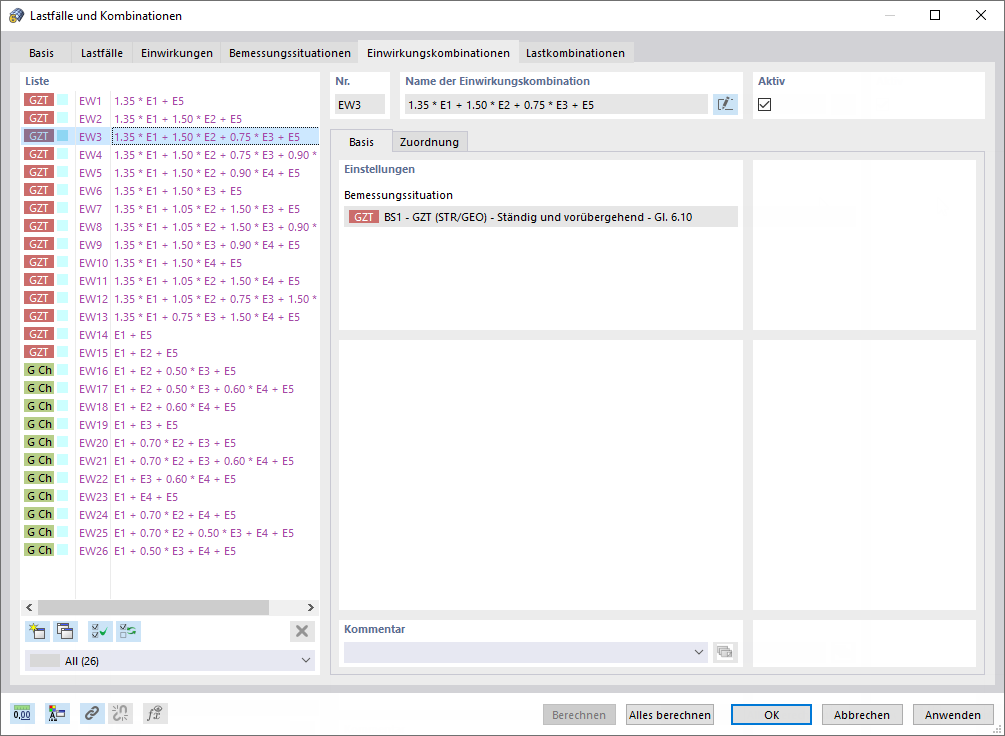Invert the list selection
This screenshot has height=736, width=1005.
[x=128, y=631]
